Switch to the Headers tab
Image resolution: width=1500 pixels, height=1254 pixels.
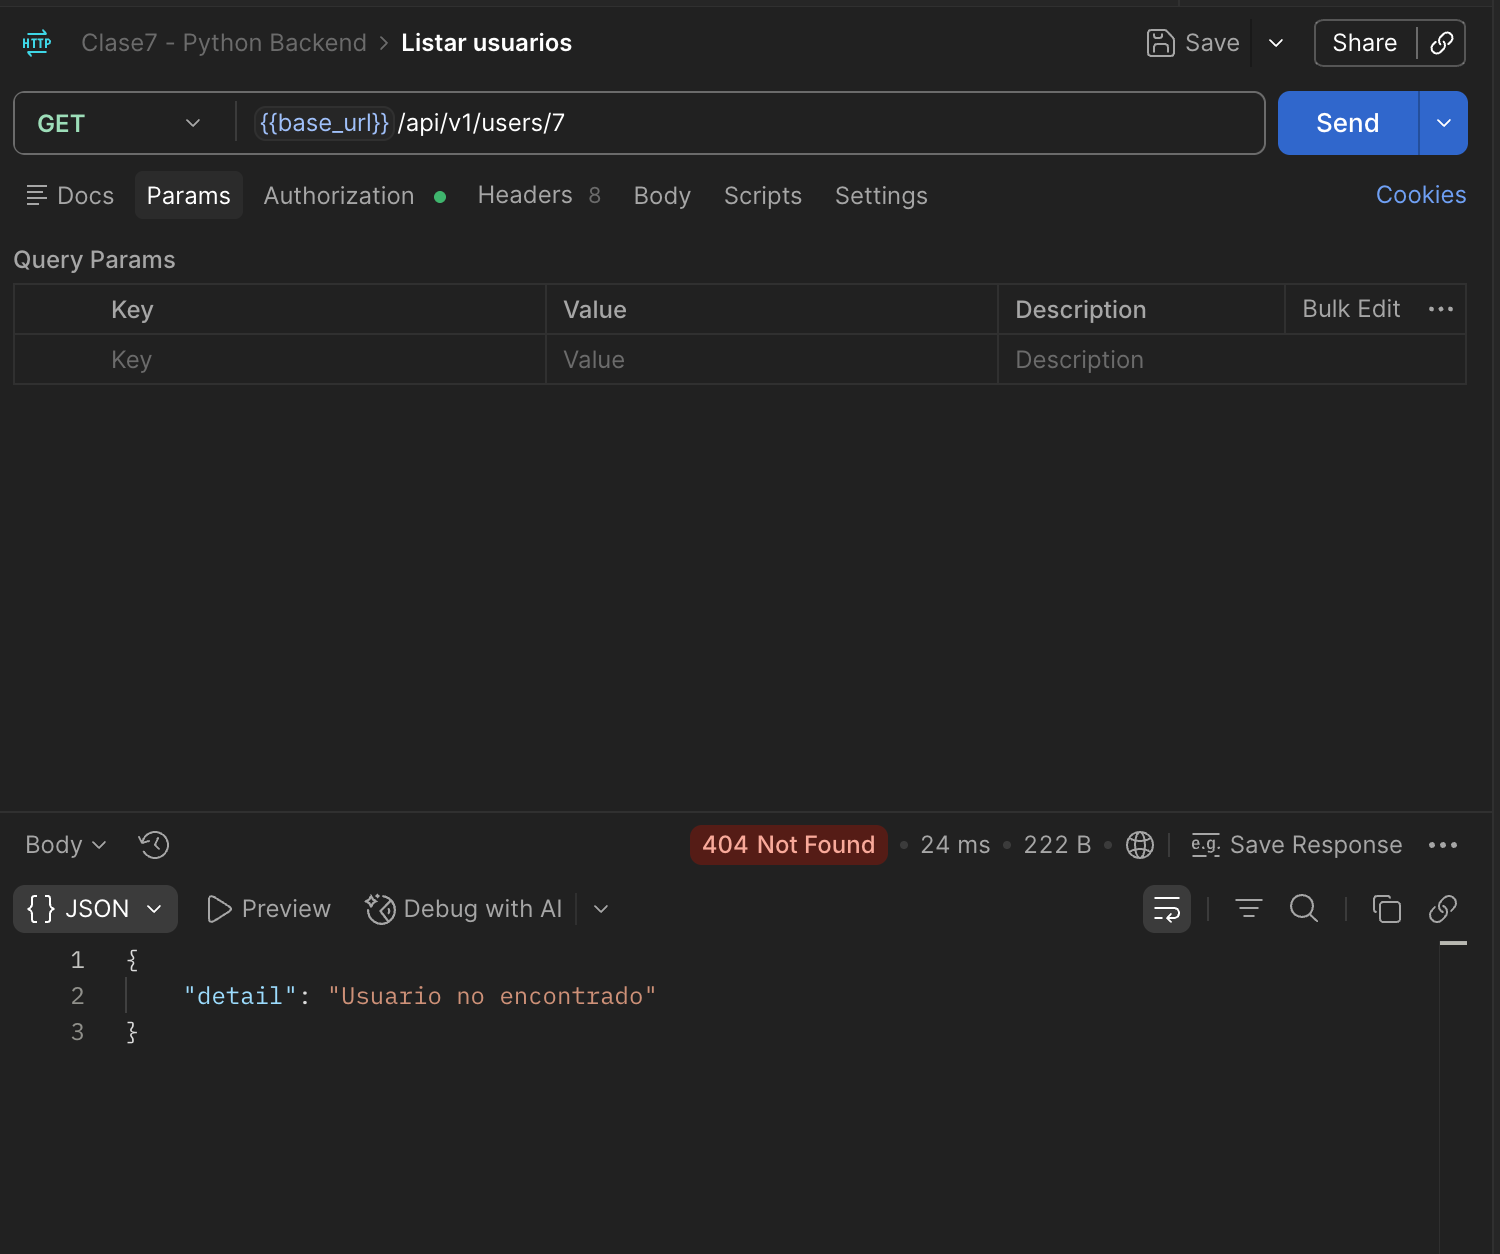[539, 195]
